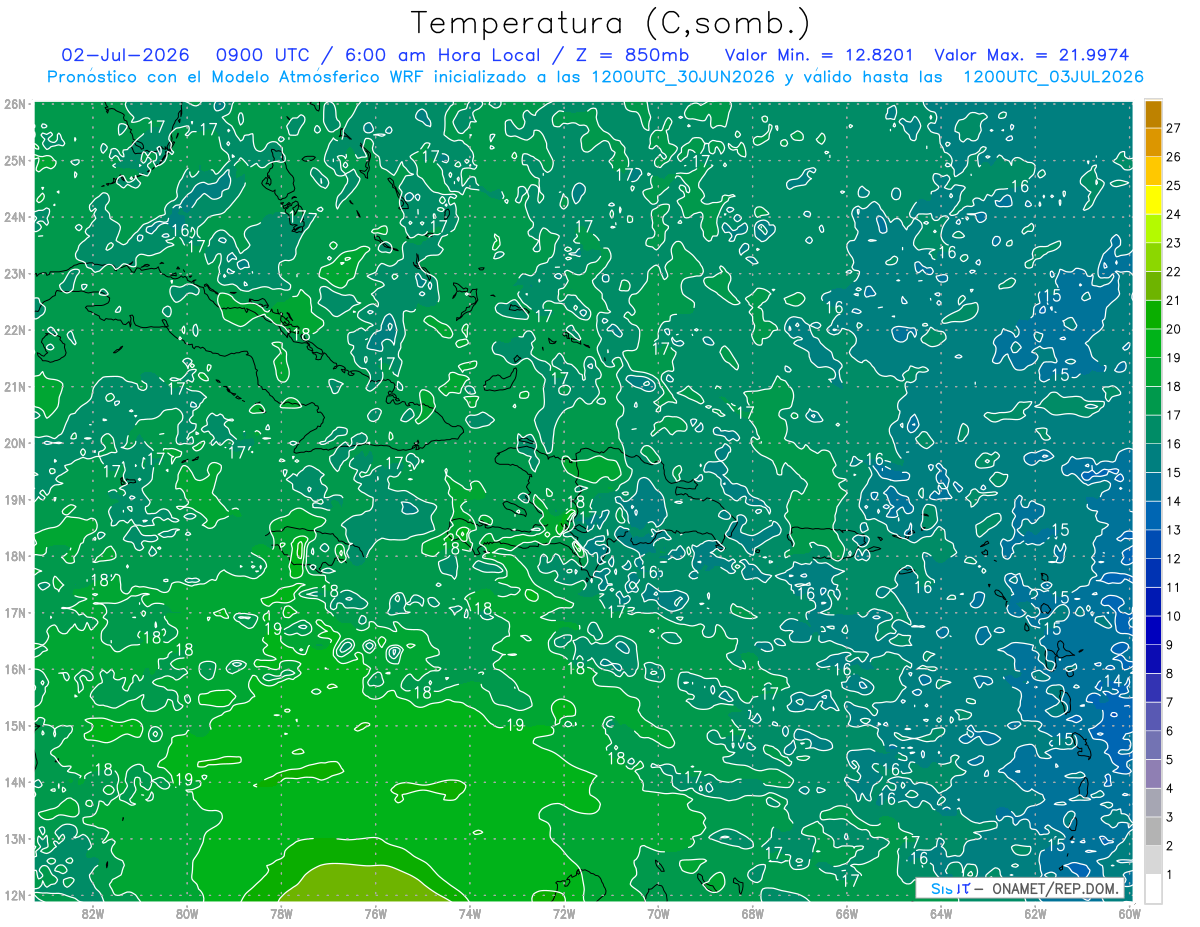Click latitude axis label "18N"
Screen dimensions: 1200x927
click(x=15, y=555)
